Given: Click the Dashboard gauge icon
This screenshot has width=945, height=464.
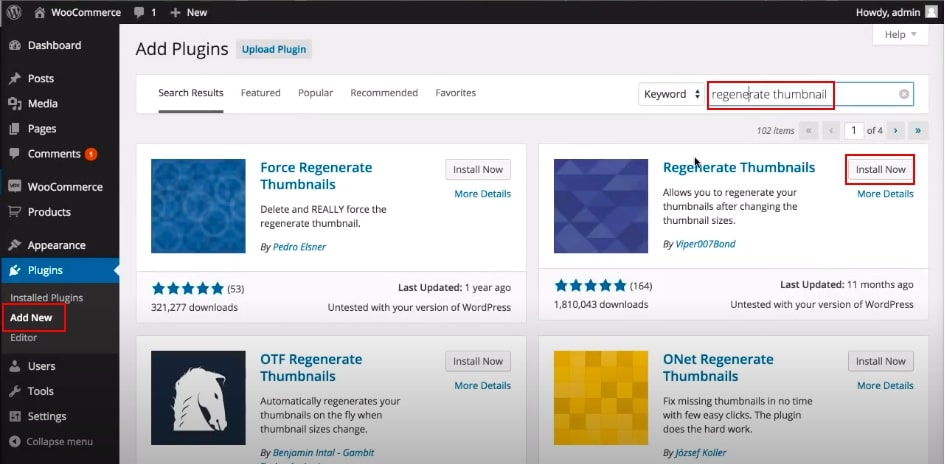Looking at the screenshot, I should [x=15, y=45].
